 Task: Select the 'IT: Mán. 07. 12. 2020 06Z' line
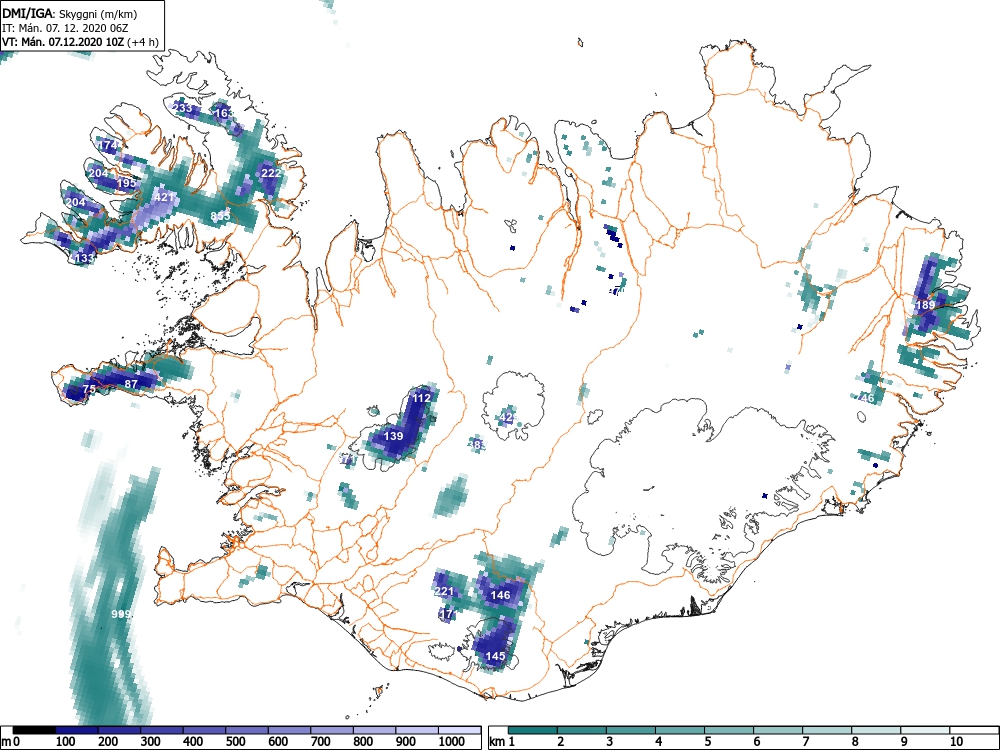65,28
